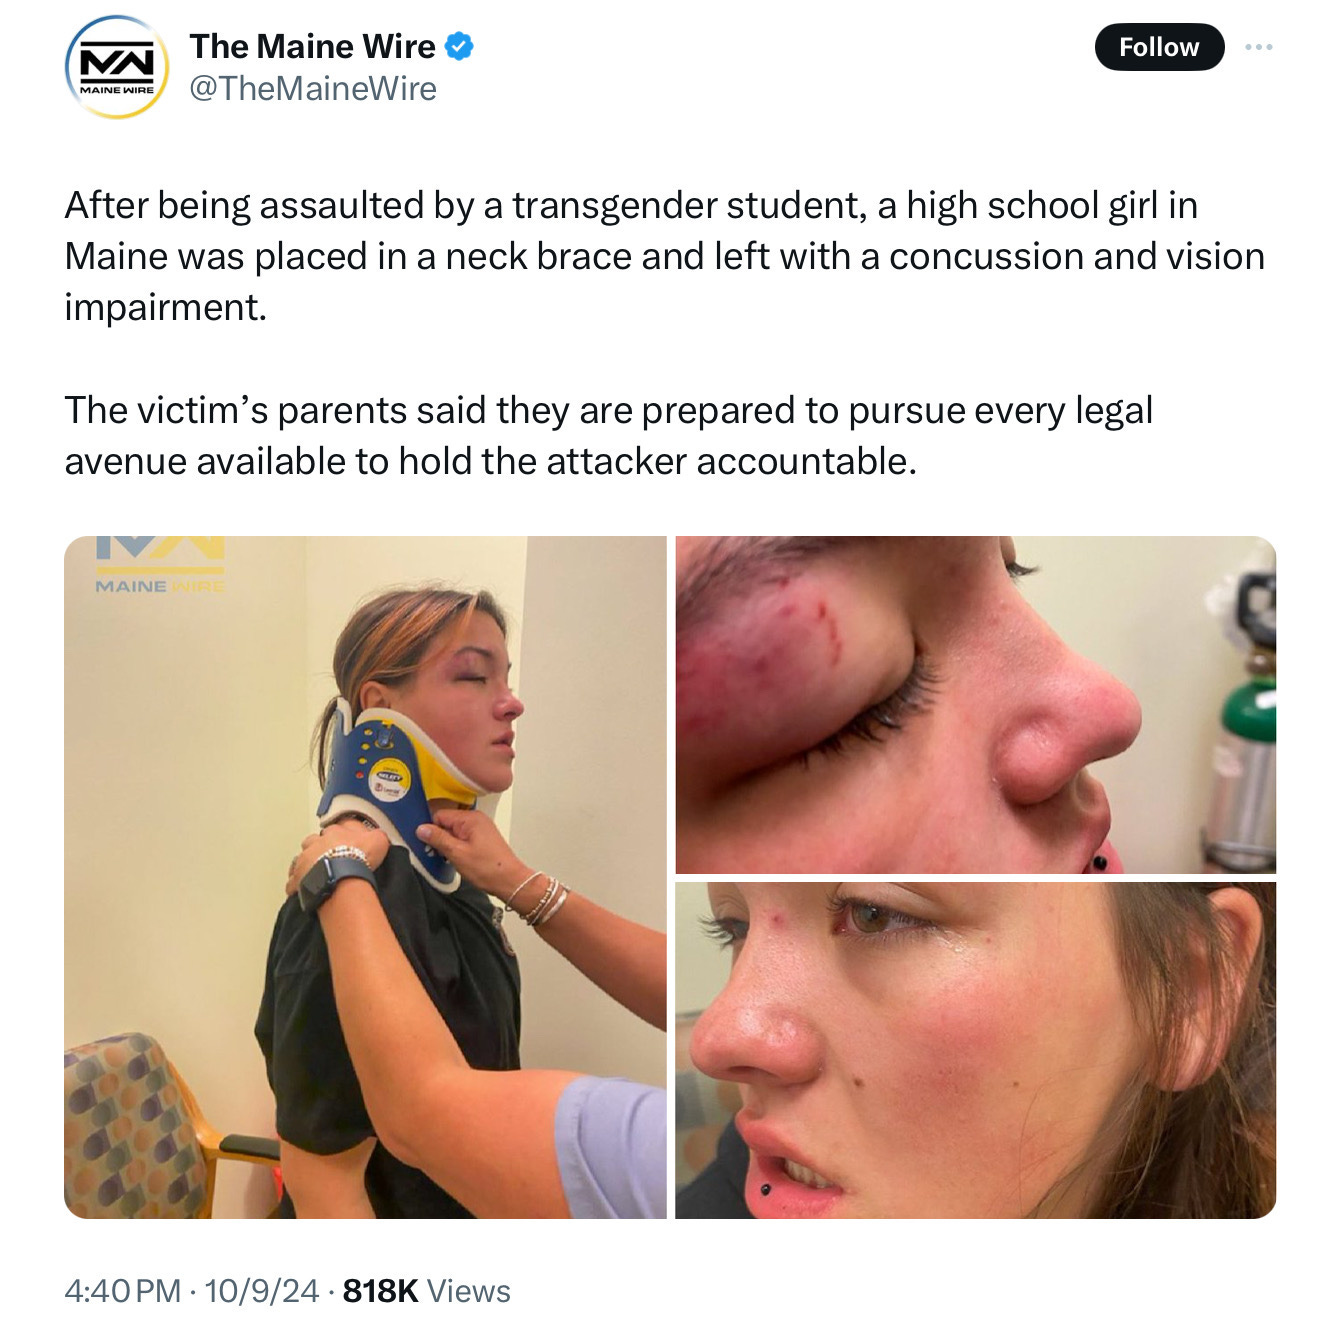This screenshot has height=1319, width=1332.
Task: Open the three-dot more options menu
Action: (1259, 47)
